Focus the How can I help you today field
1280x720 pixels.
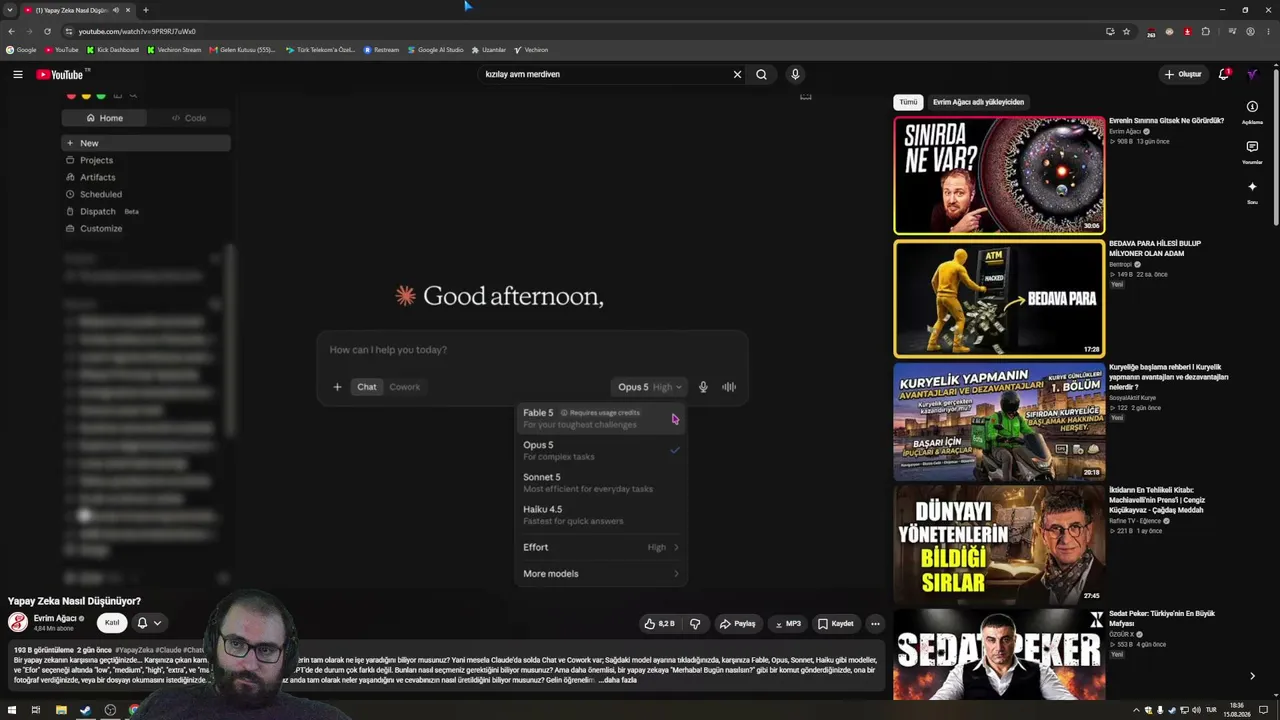click(532, 350)
